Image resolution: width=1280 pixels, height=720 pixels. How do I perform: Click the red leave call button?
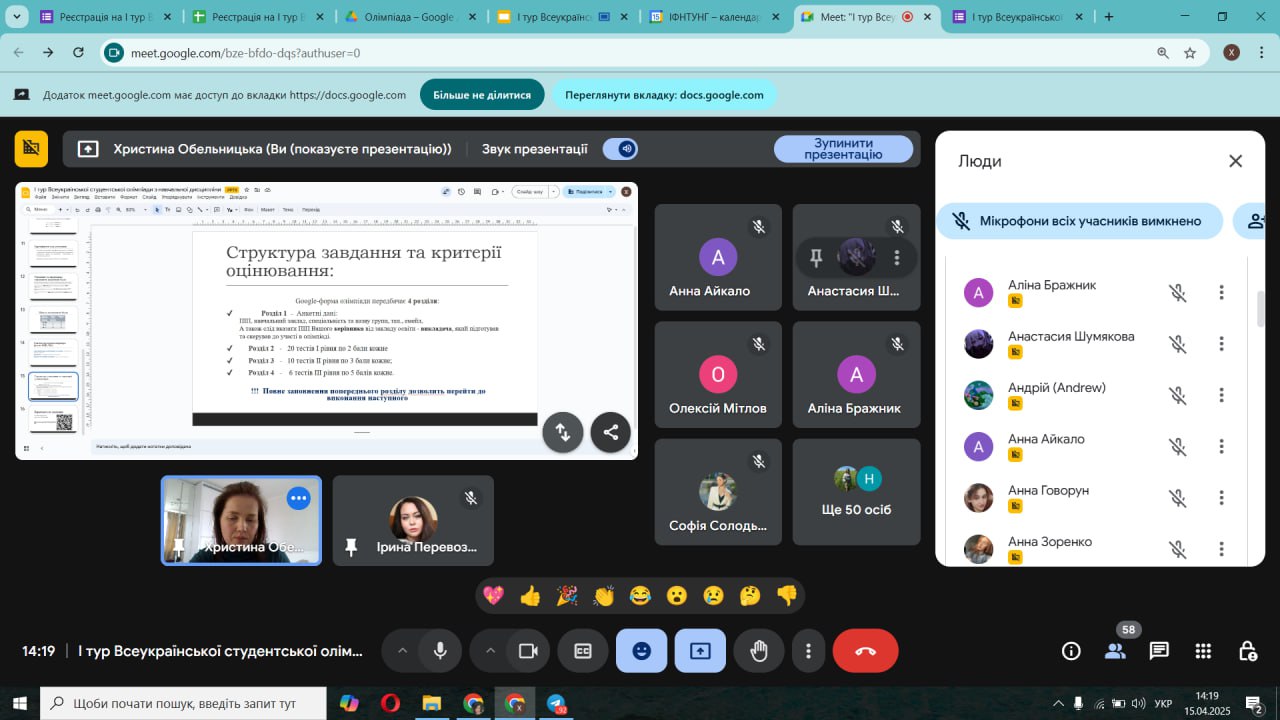click(x=865, y=651)
